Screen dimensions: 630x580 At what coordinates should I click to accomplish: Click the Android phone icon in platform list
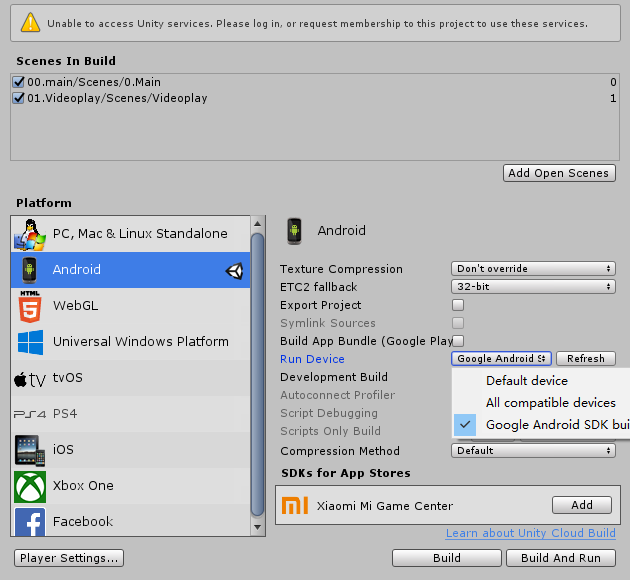(x=29, y=270)
